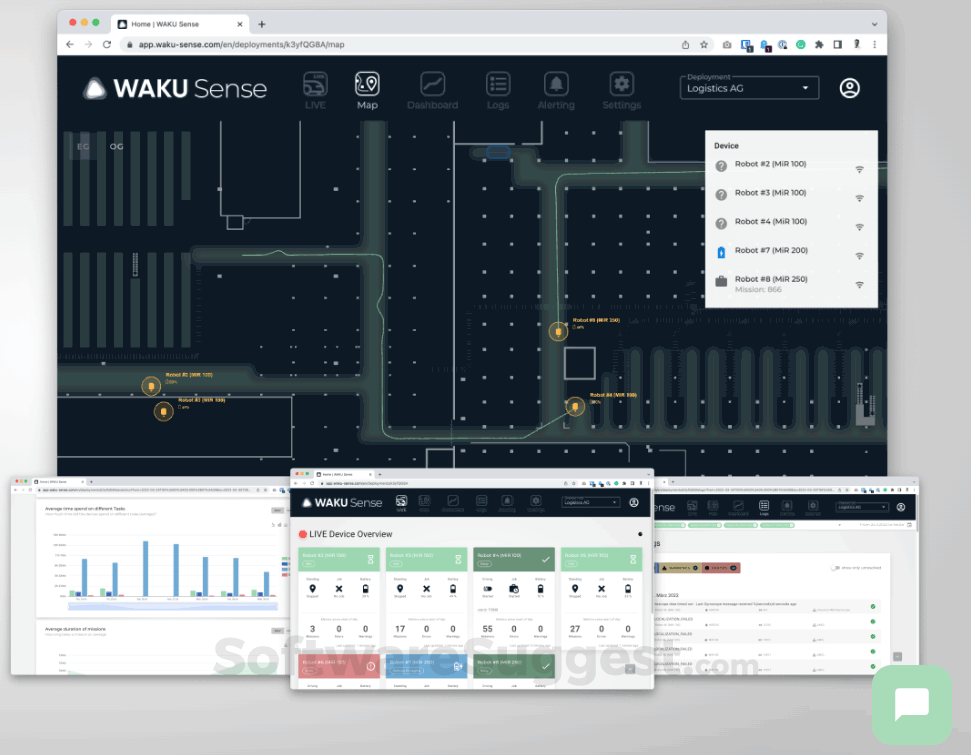
Task: Select the WARNINGS filter chip in Logs
Action: click(x=679, y=568)
